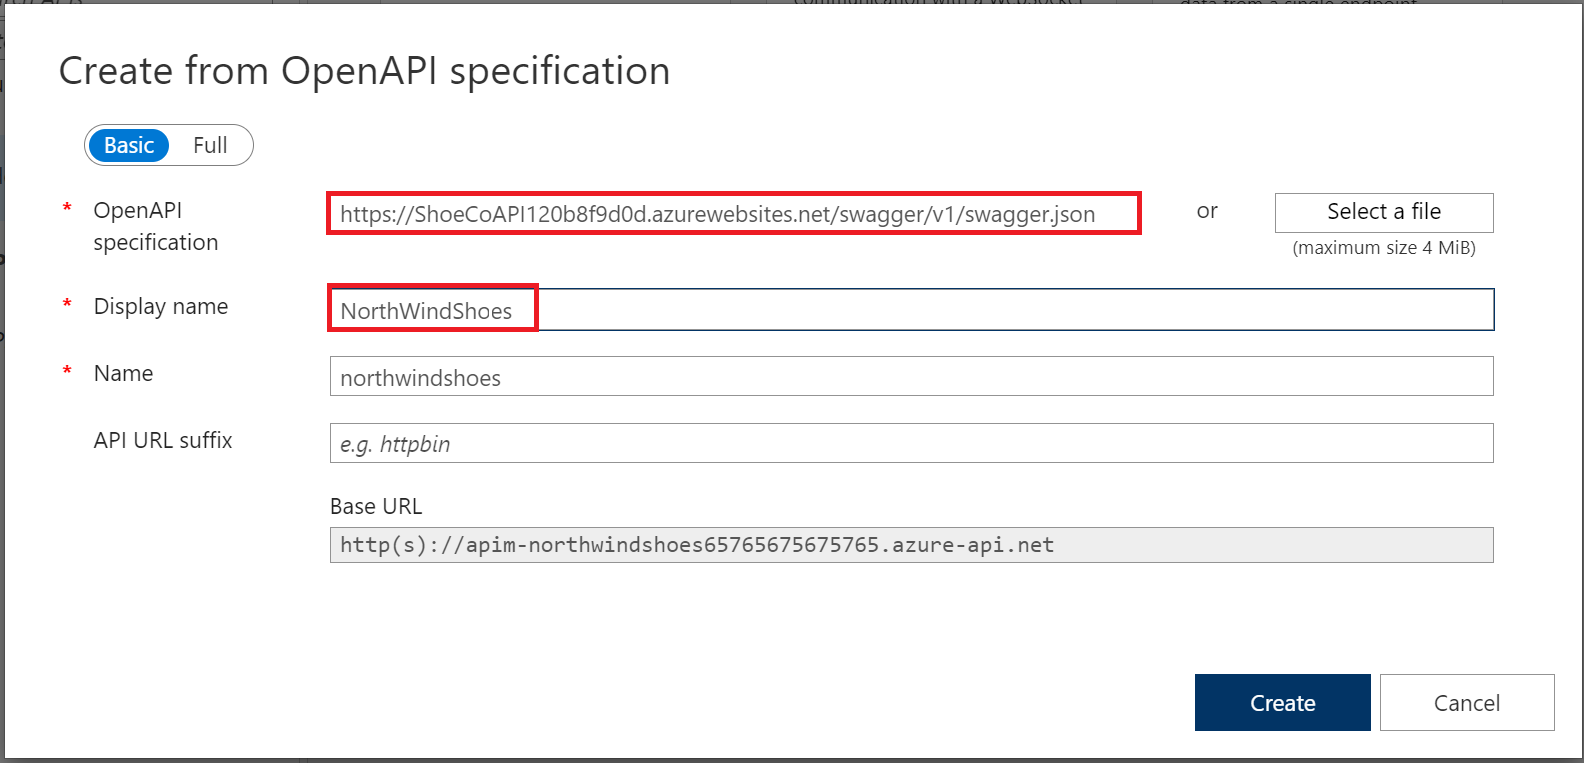
Task: Click the dialog title Create from OpenAPI specification
Action: tap(365, 70)
